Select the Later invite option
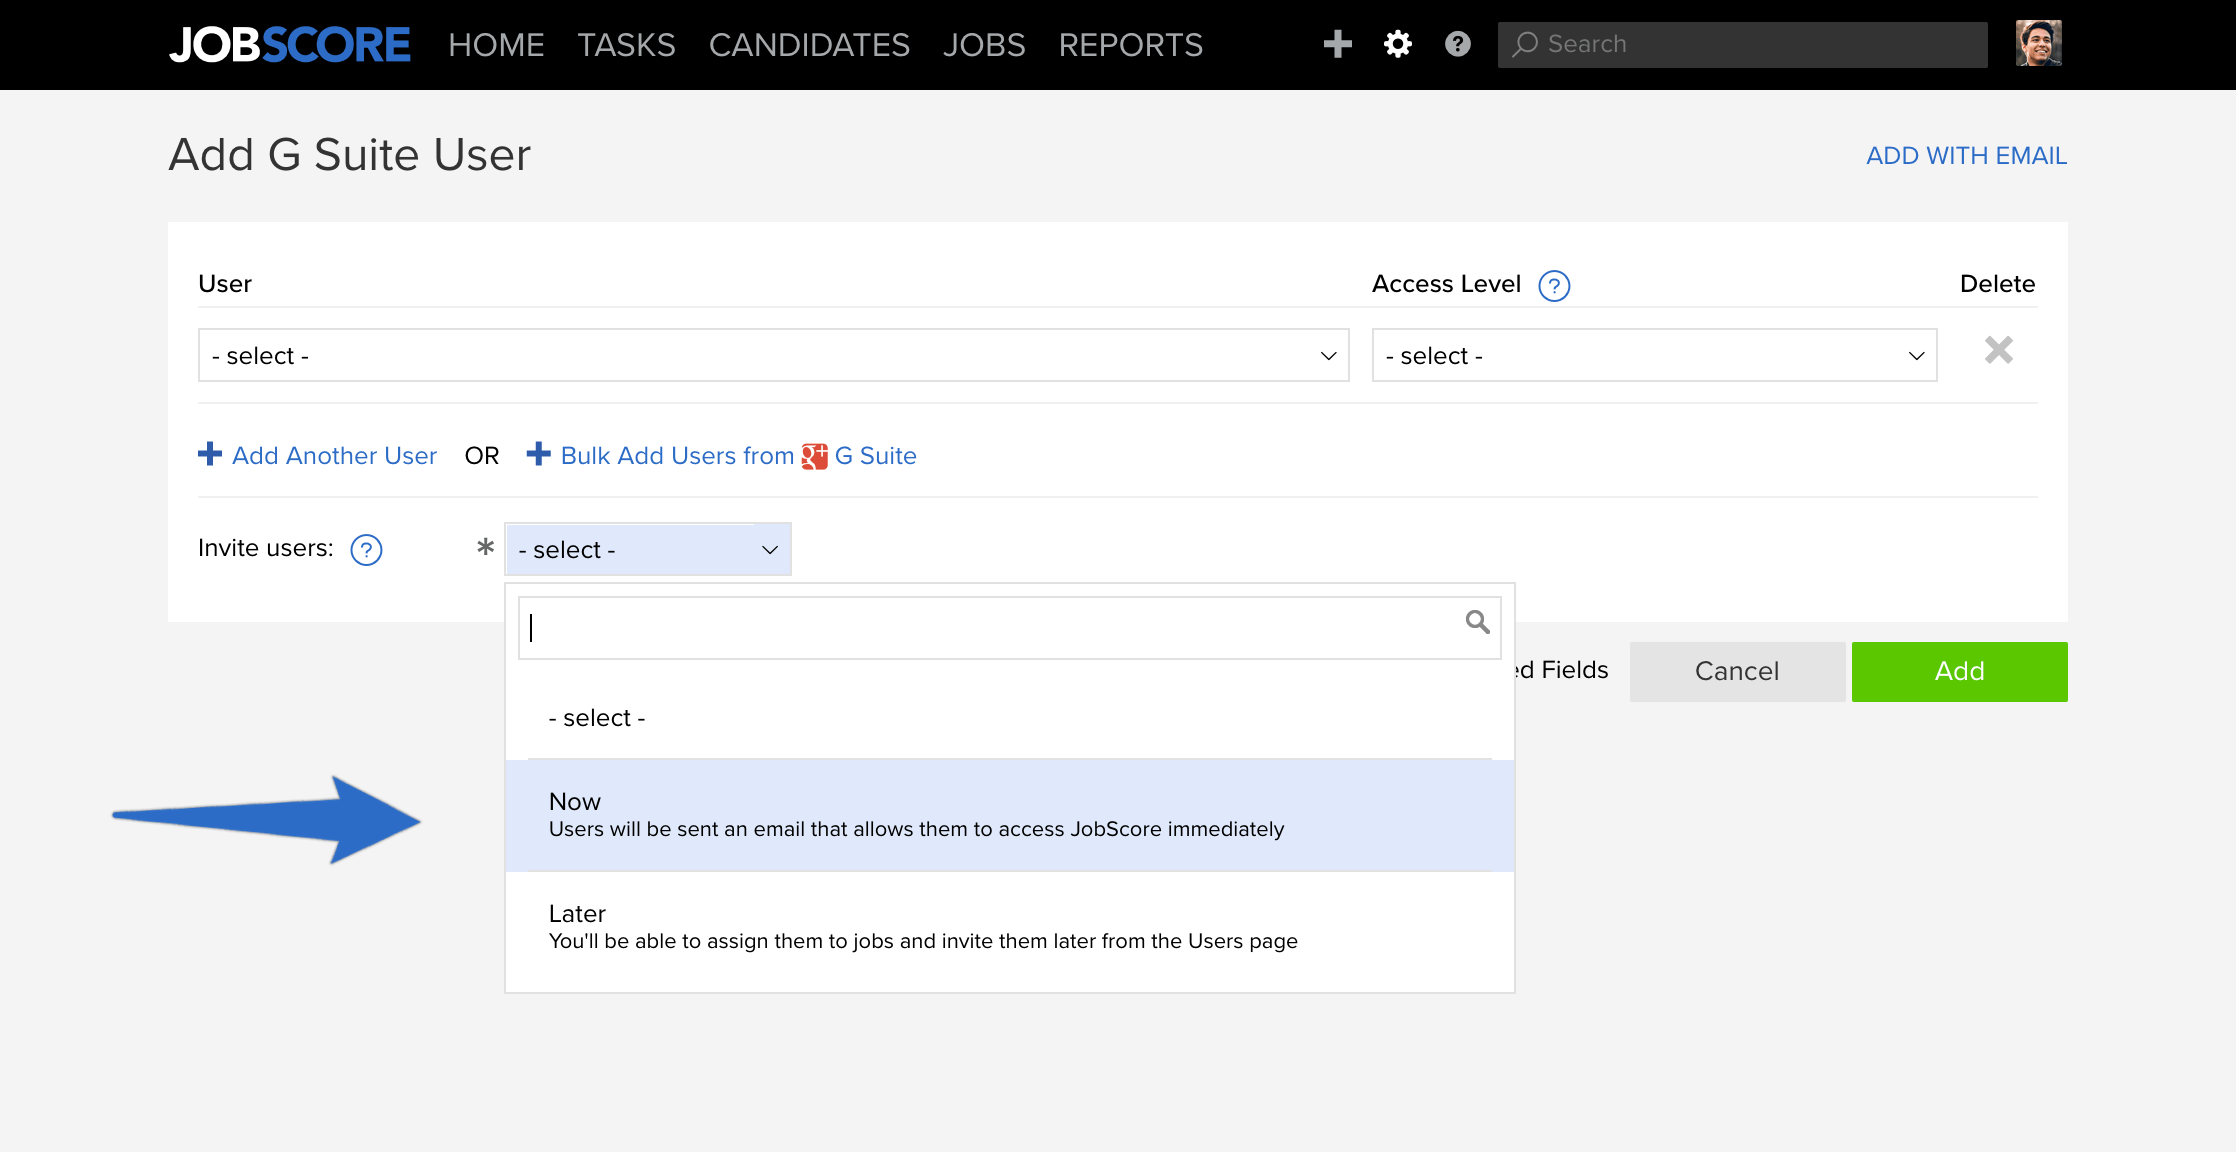 tap(1009, 927)
